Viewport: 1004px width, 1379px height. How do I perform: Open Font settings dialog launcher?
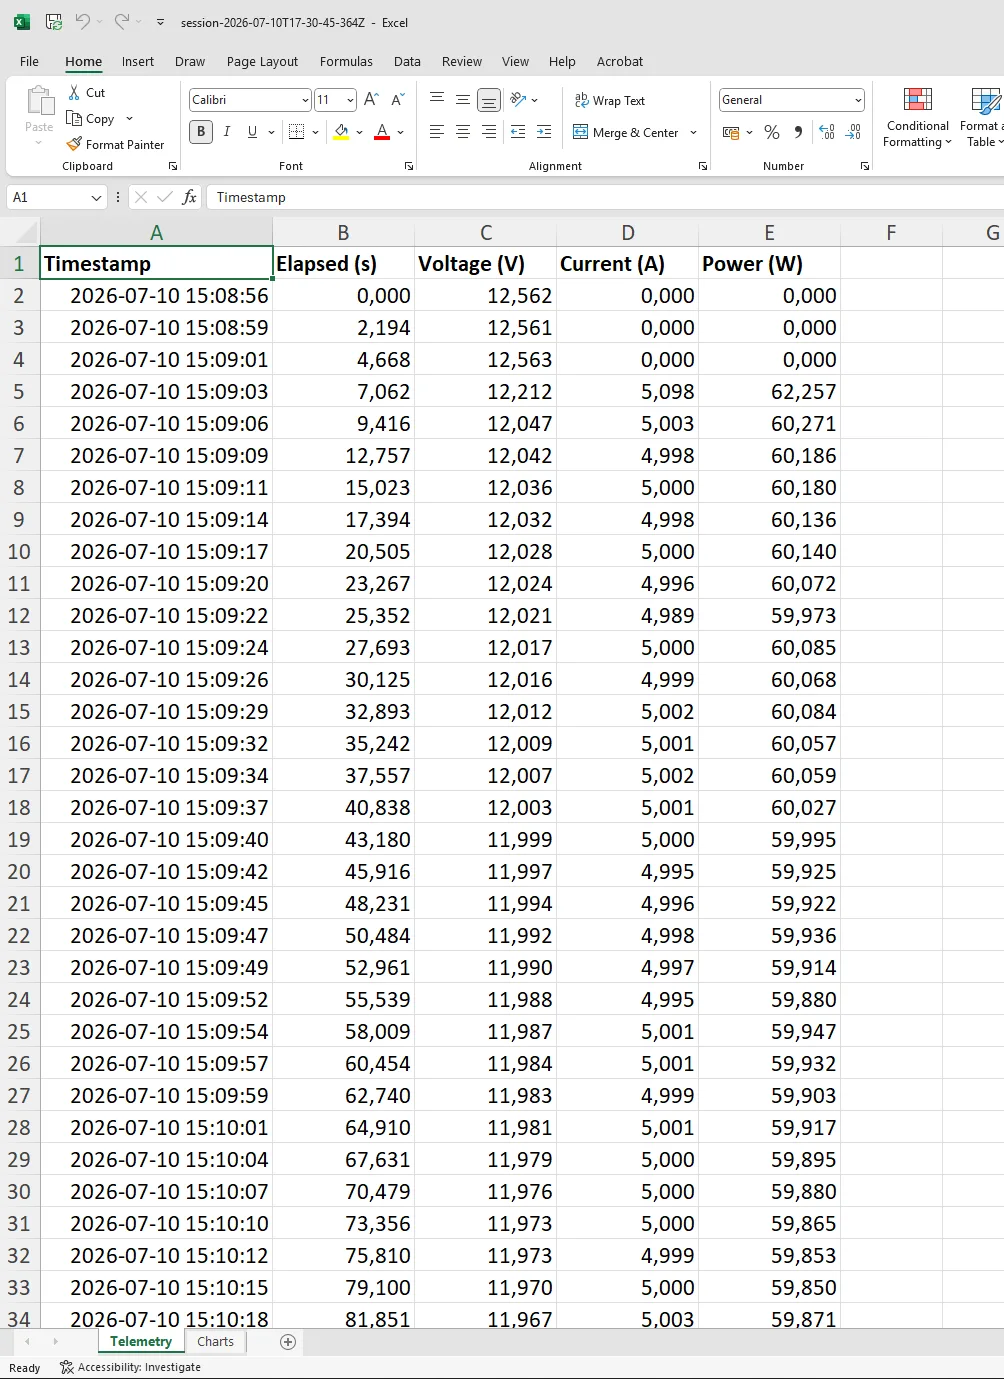tap(409, 166)
